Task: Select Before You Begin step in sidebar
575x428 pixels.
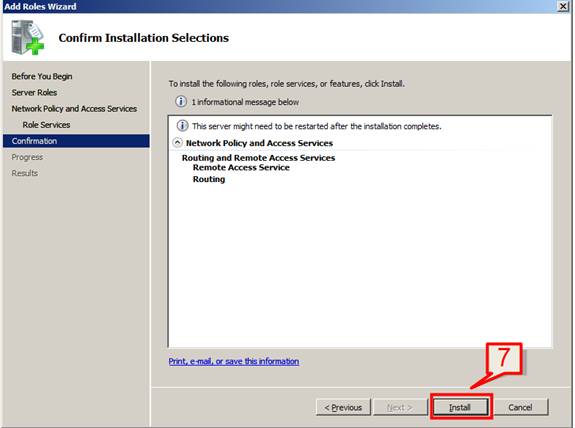Action: (42, 76)
